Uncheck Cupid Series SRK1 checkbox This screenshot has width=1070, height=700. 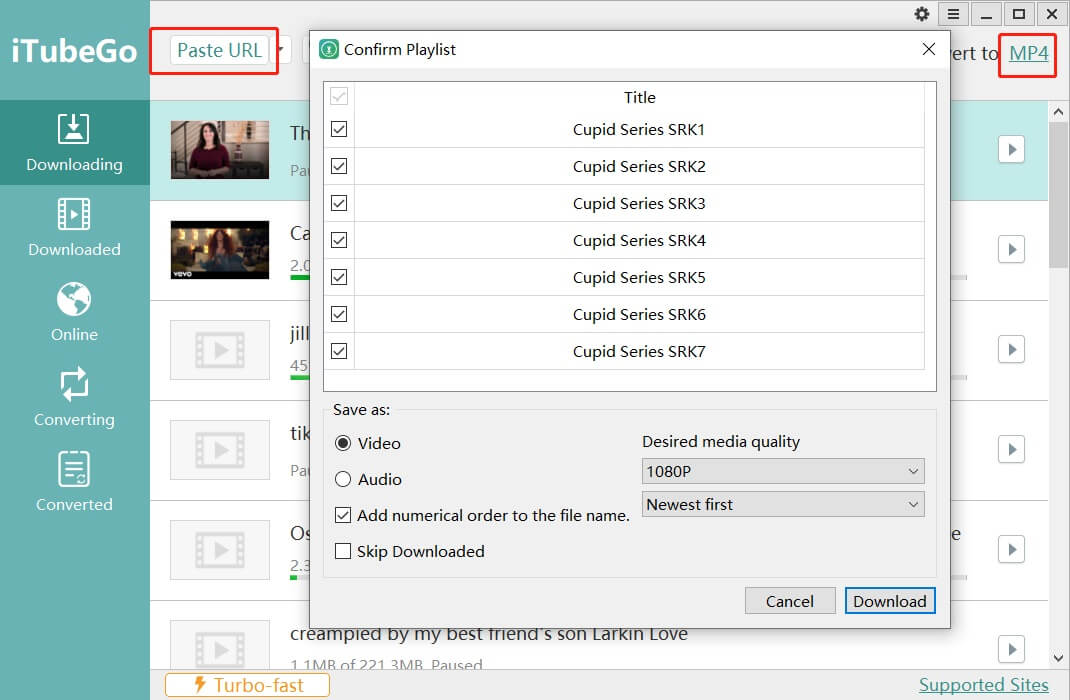pyautogui.click(x=339, y=129)
